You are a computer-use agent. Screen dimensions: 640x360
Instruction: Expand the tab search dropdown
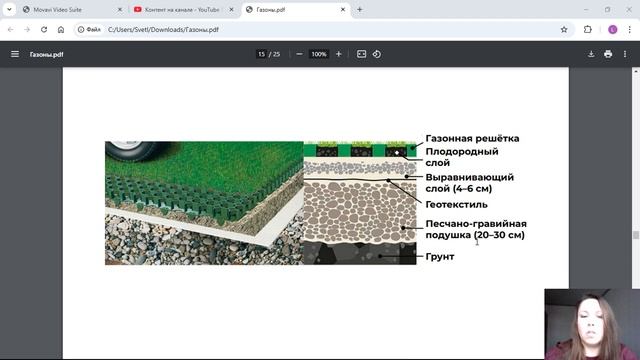click(x=9, y=9)
